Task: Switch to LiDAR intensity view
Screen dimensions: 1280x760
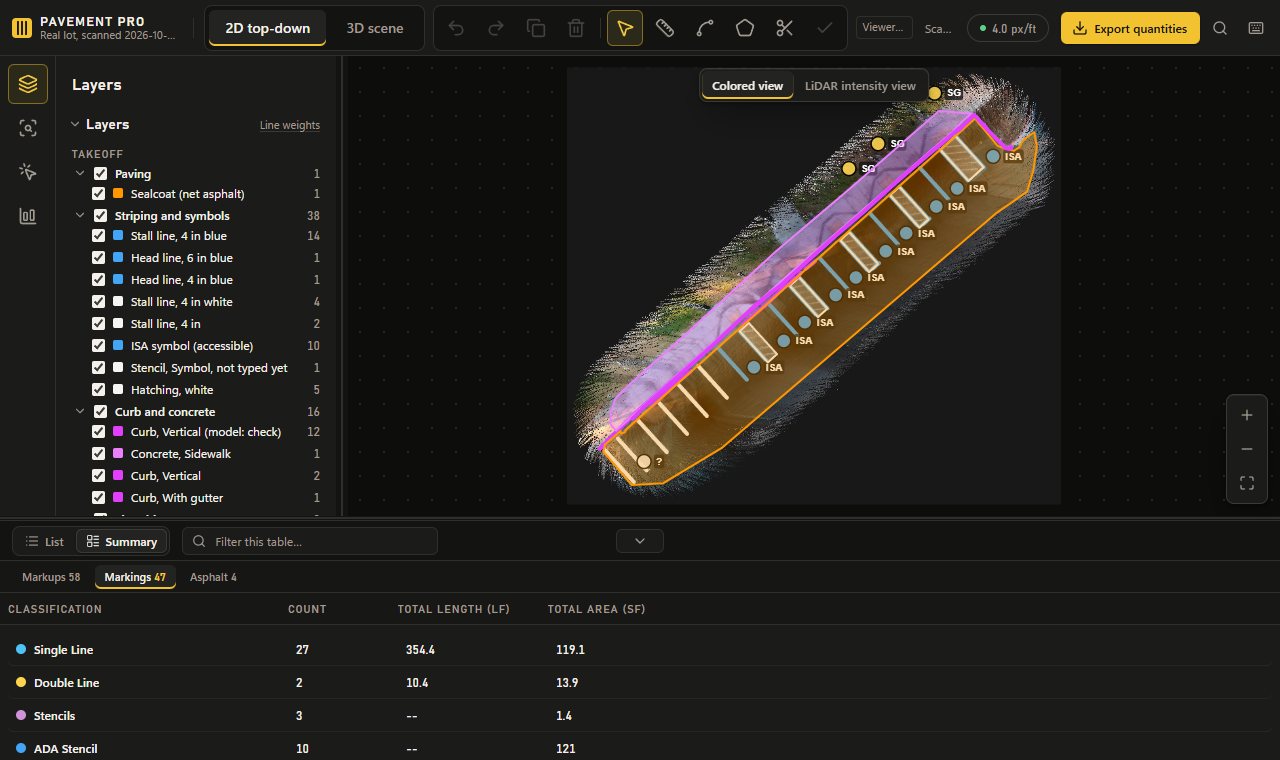Action: tap(860, 86)
